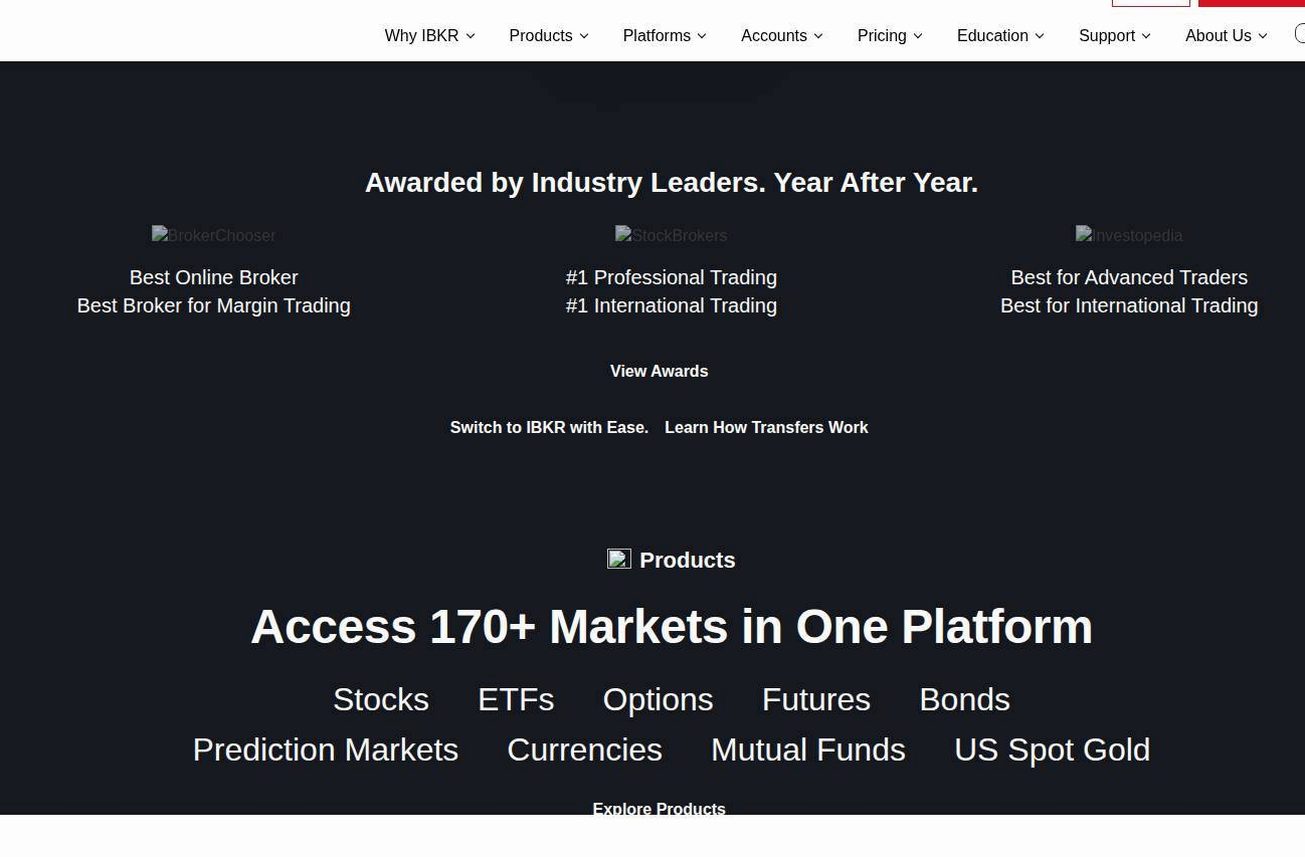Click Best for International Trading text
The height and width of the screenshot is (857, 1305).
(1129, 305)
